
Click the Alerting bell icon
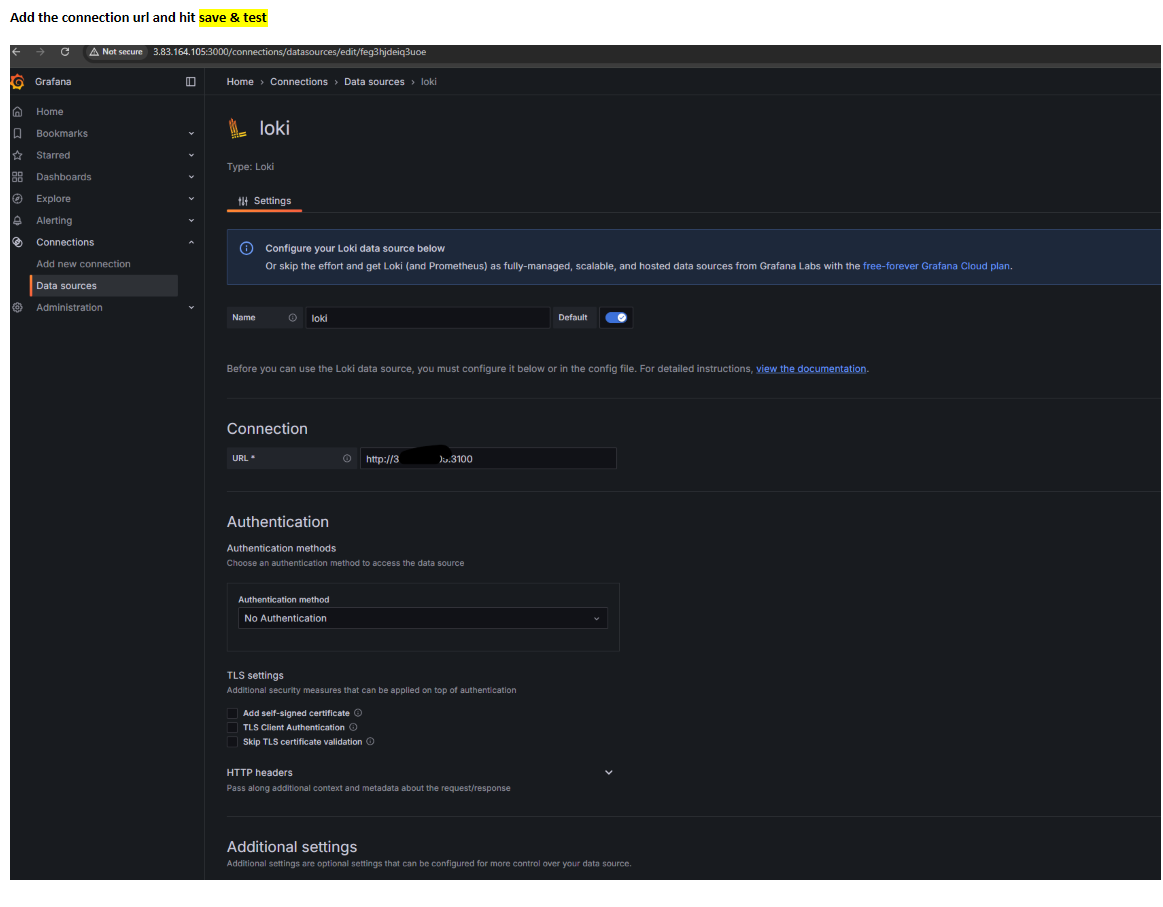pos(18,220)
